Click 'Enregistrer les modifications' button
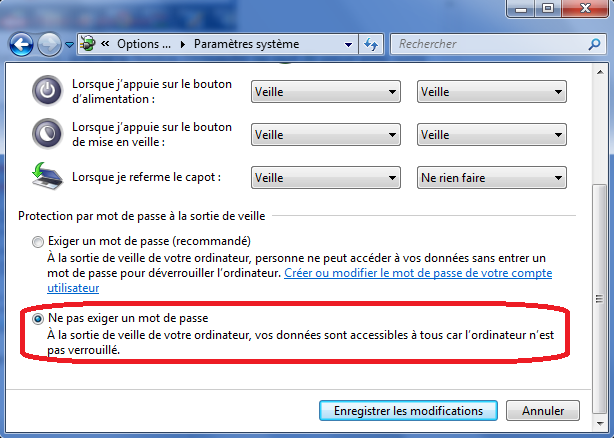 (408, 411)
